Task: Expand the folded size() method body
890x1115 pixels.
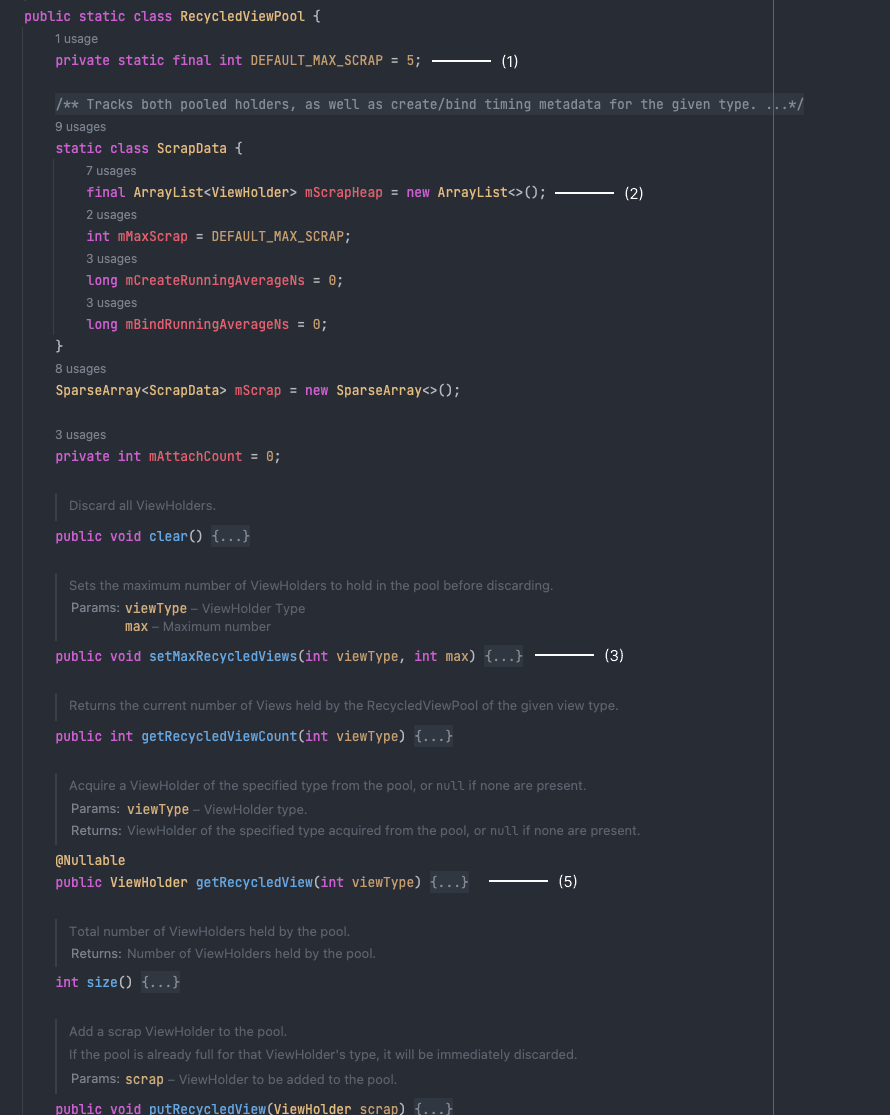Action: (x=160, y=982)
